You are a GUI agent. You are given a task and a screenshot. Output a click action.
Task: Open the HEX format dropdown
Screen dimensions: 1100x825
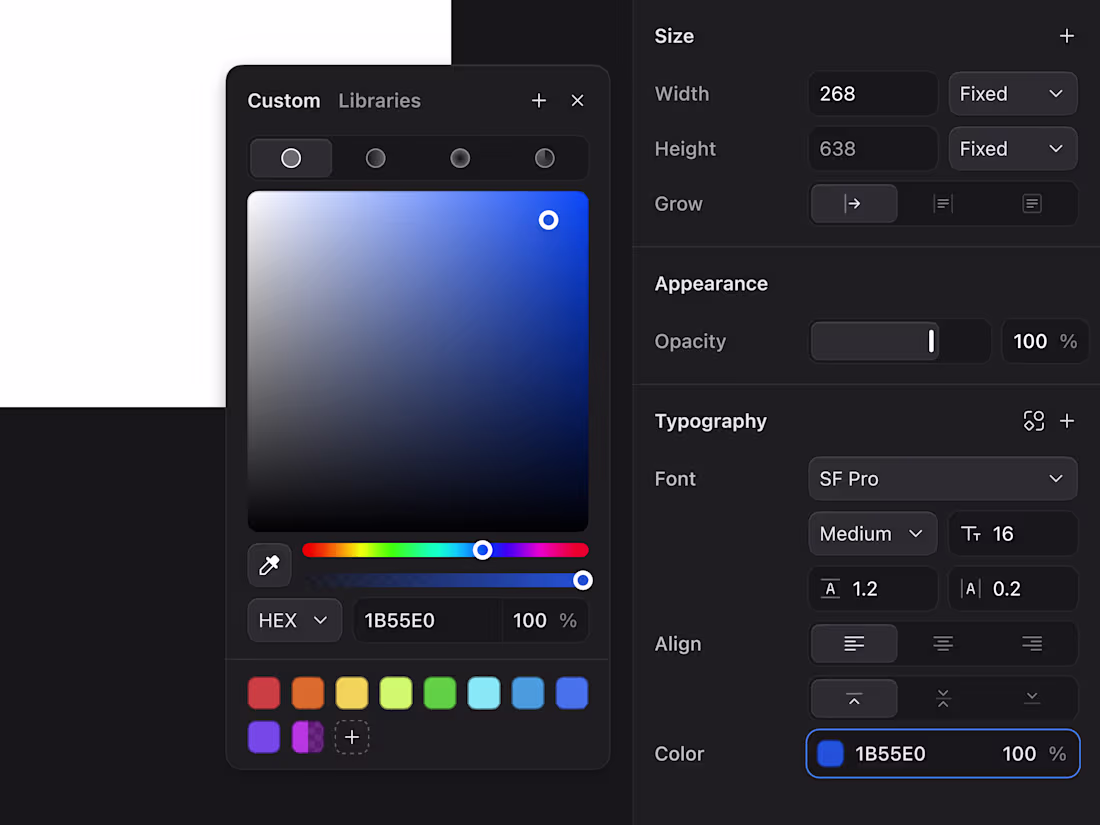click(x=294, y=620)
